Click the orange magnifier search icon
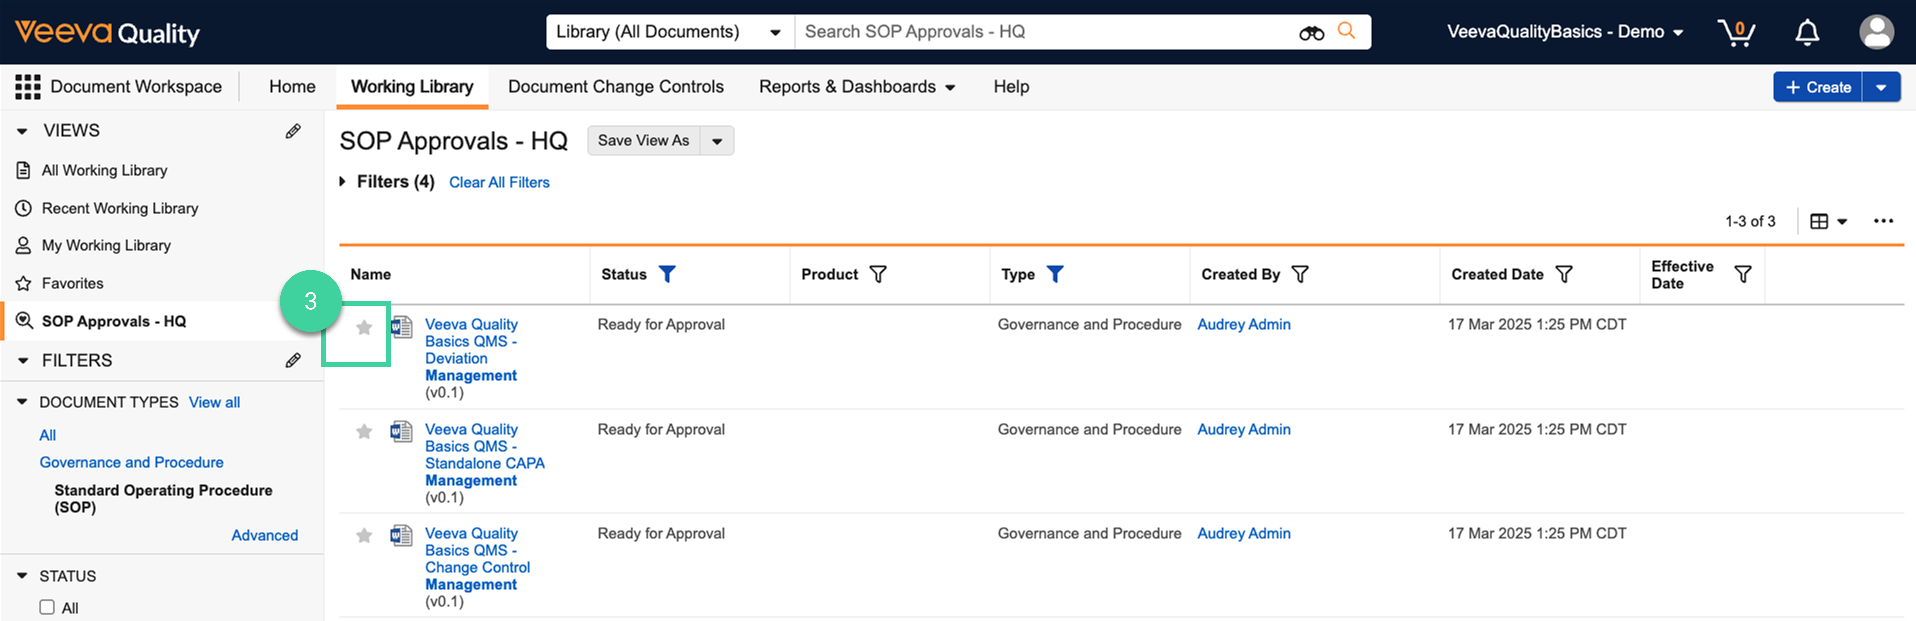Viewport: 1916px width, 621px height. pyautogui.click(x=1347, y=31)
